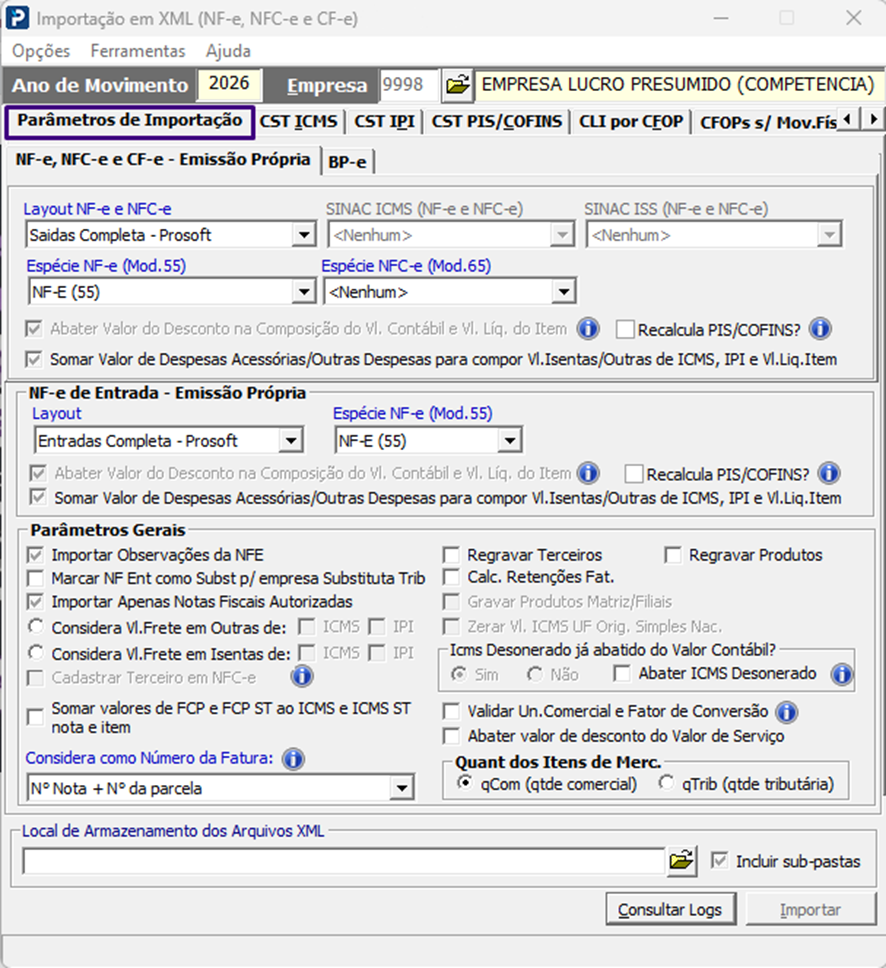Click info icon next to Validar Un.Comercial
This screenshot has width=886, height=968.
tap(786, 712)
